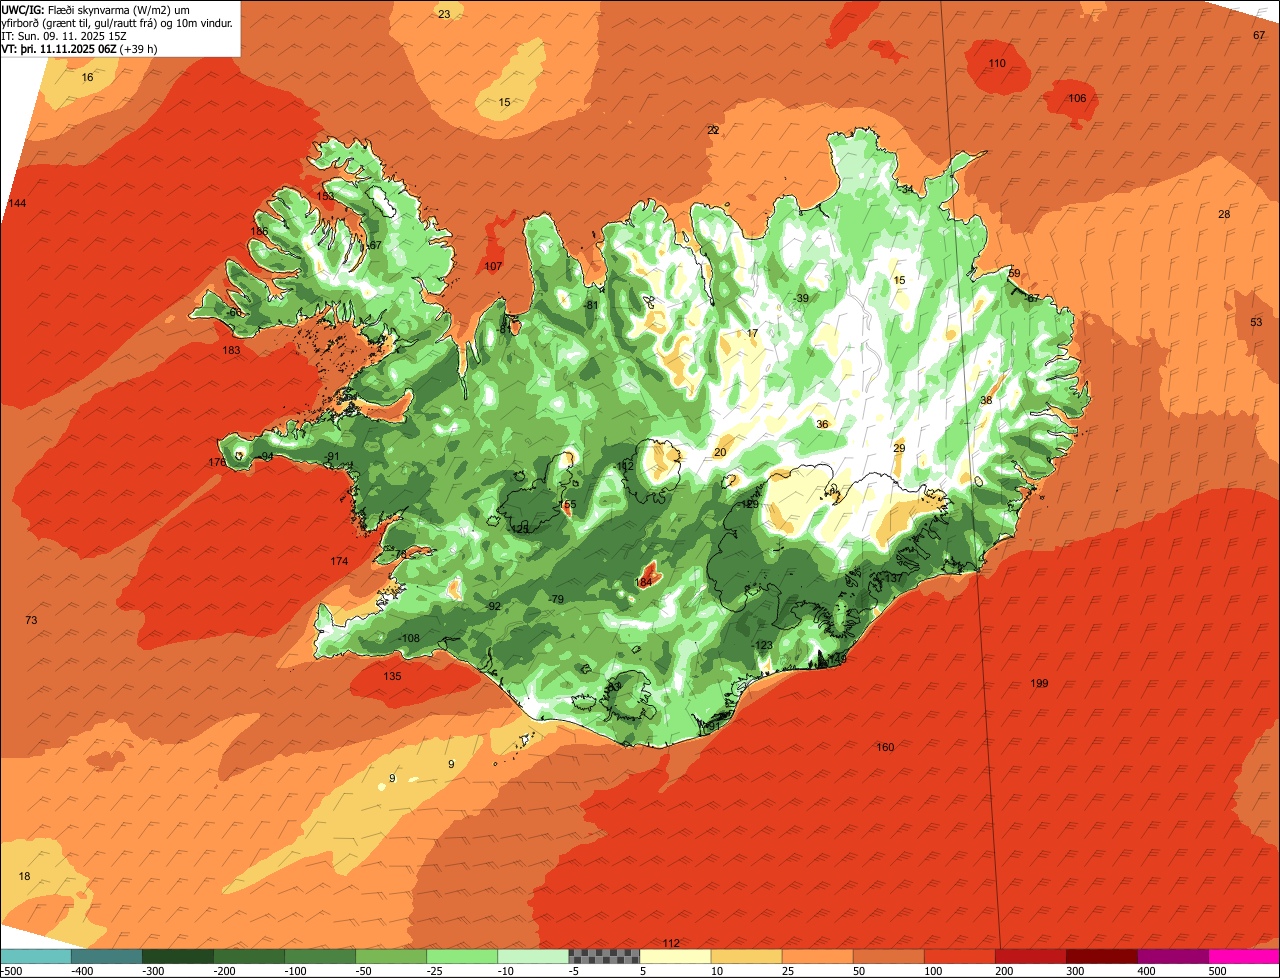The height and width of the screenshot is (978, 1280).
Task: Click the value 123 near the south coast
Action: click(x=764, y=646)
